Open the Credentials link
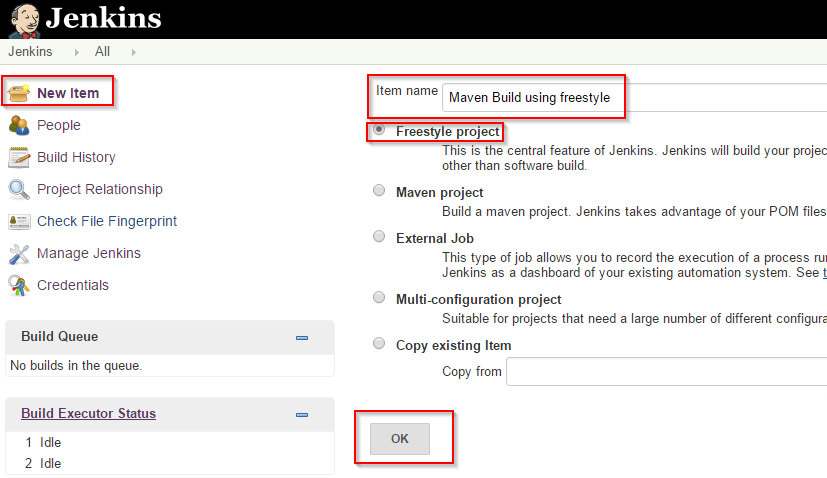 [73, 285]
